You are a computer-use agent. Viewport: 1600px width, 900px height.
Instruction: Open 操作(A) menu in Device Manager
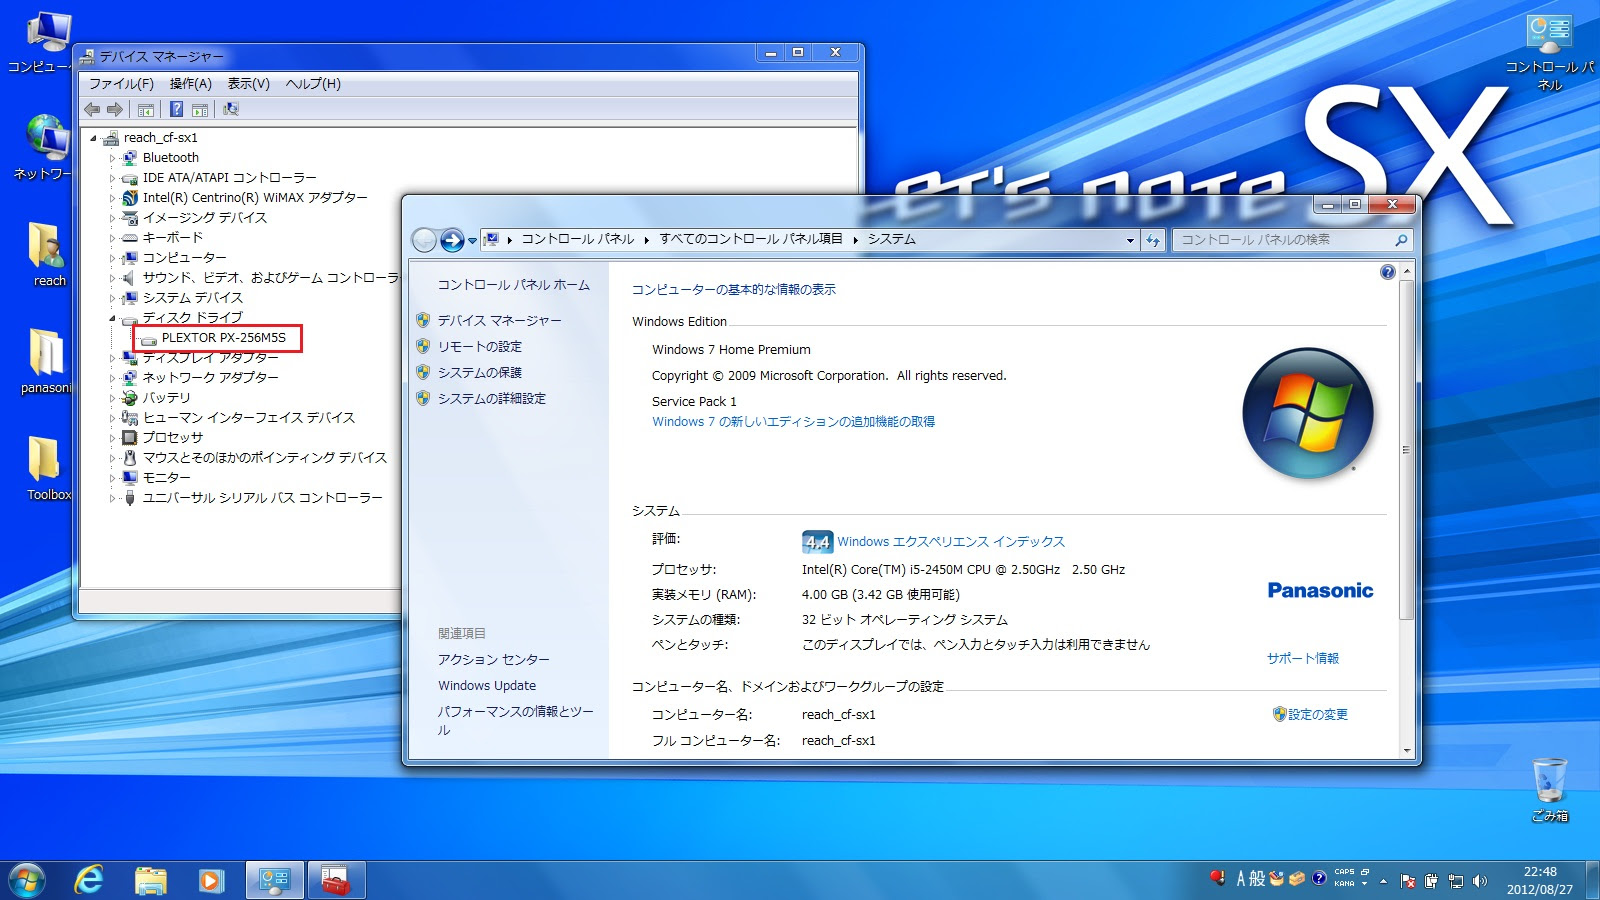[191, 84]
